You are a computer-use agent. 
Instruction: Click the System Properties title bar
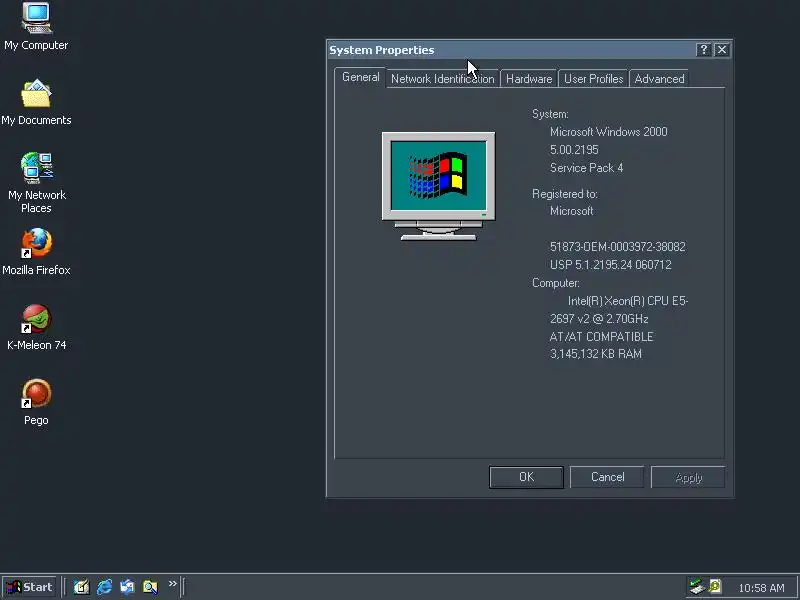click(x=510, y=50)
